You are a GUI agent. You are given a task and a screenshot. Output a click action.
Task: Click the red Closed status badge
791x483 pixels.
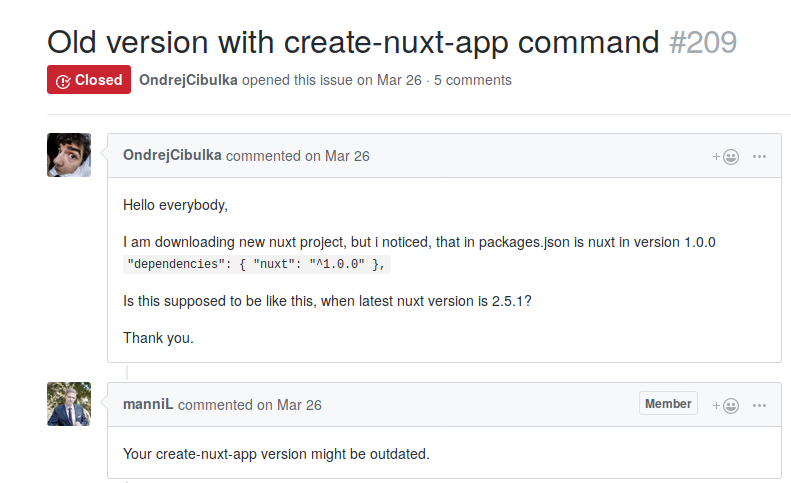(89, 80)
